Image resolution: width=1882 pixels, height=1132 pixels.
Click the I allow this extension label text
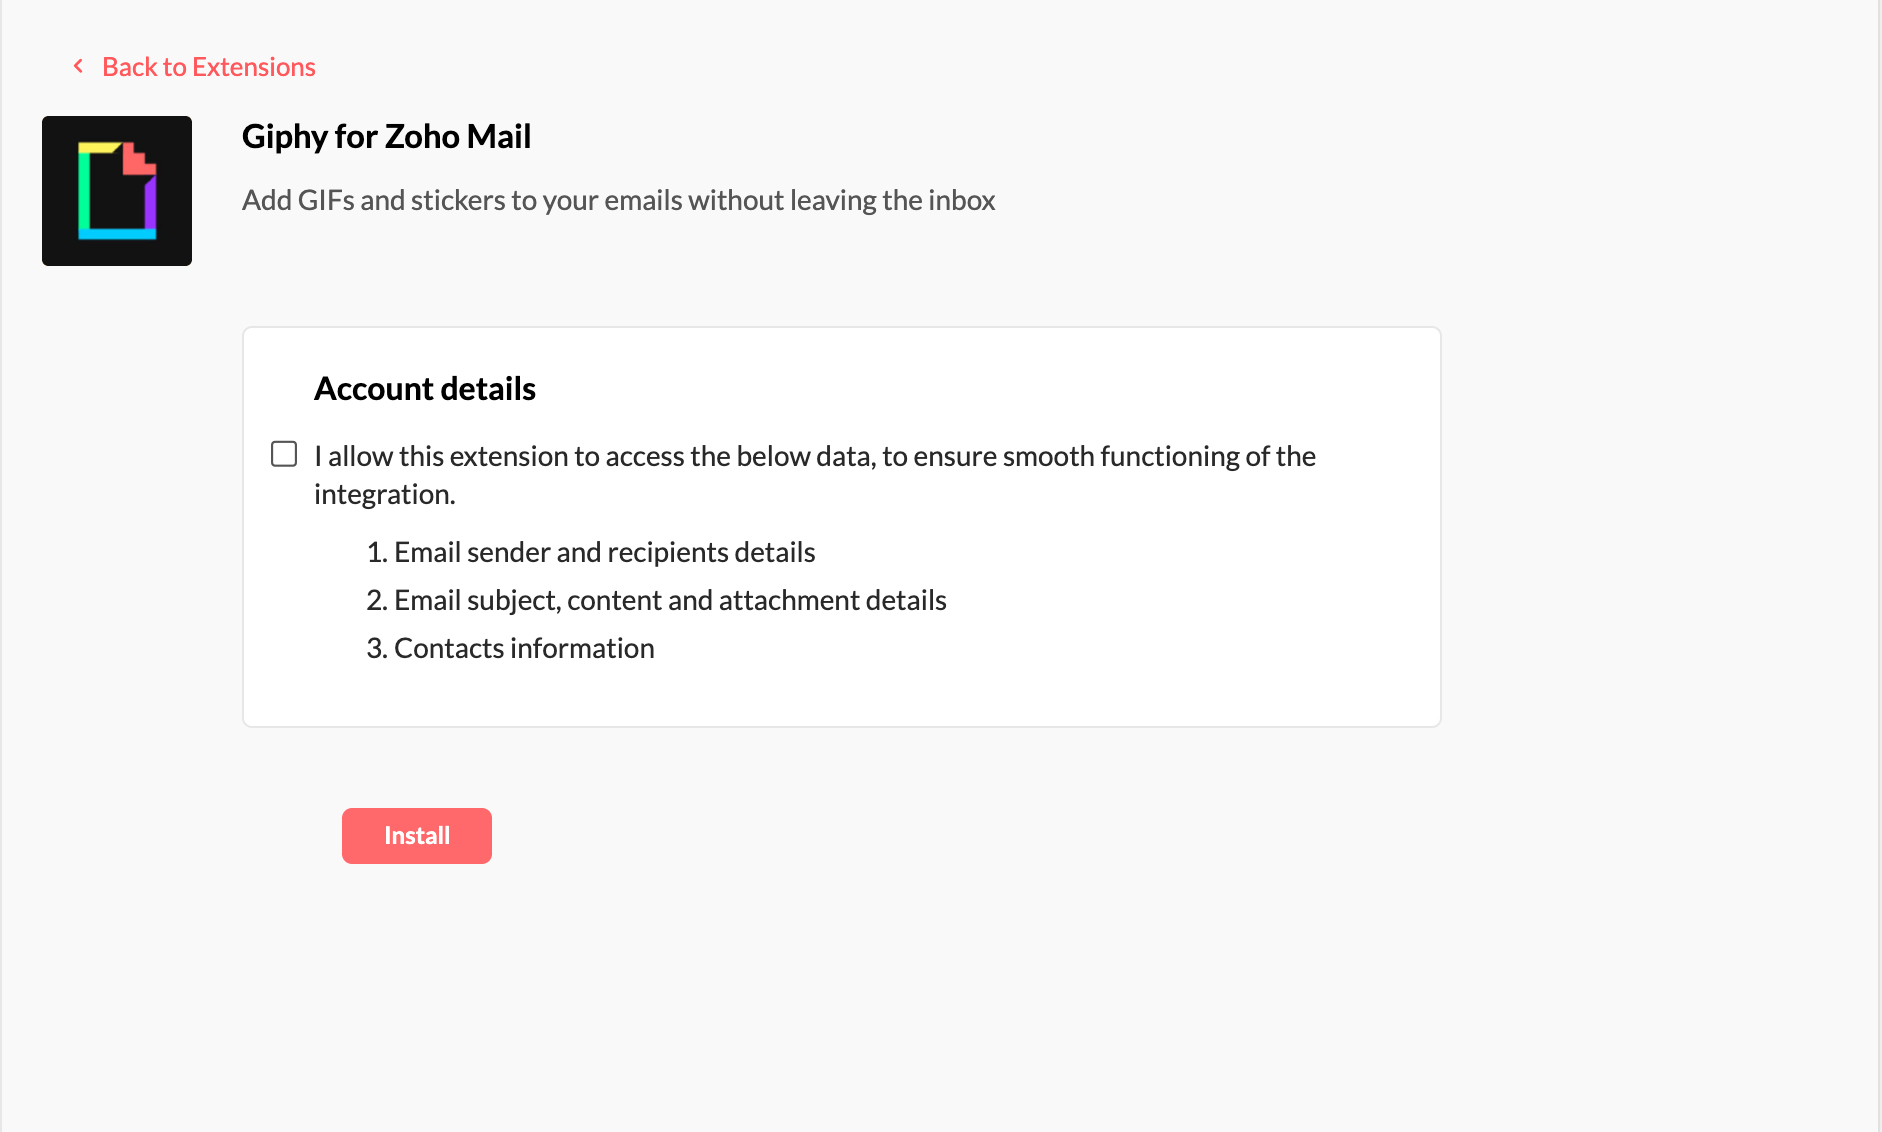tap(815, 475)
